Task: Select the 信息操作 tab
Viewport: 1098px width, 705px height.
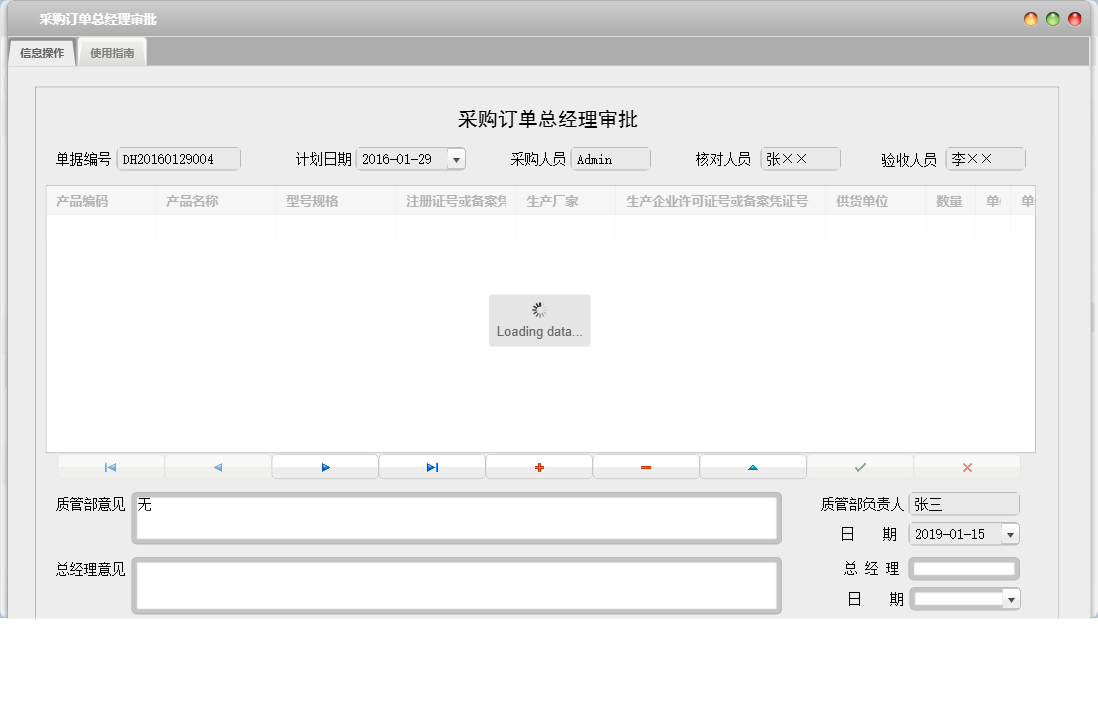Action: pos(40,50)
